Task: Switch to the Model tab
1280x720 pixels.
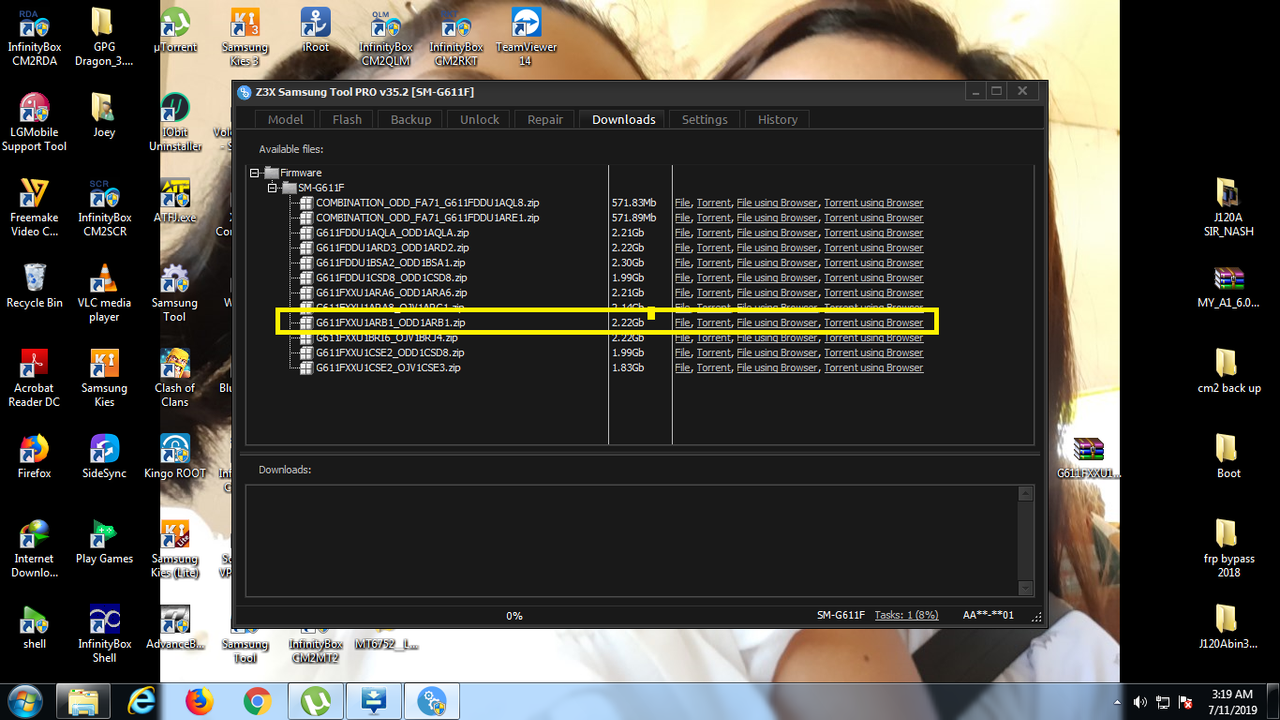Action: pyautogui.click(x=285, y=119)
